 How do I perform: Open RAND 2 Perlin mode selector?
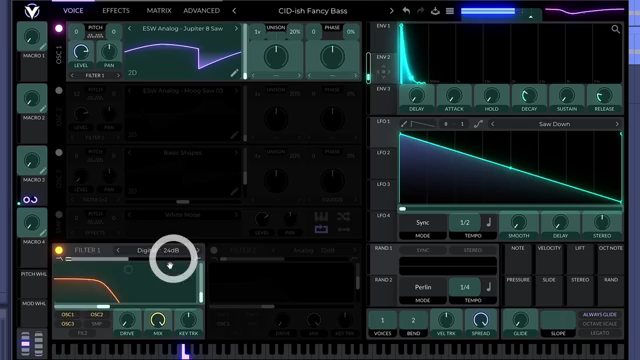[x=422, y=287]
